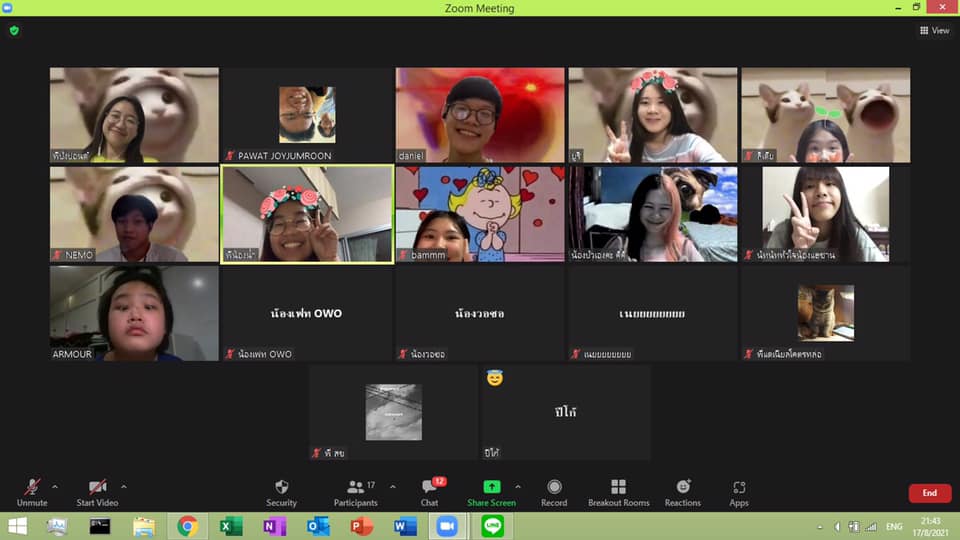The width and height of the screenshot is (960, 540).
Task: Expand the Participants options caret
Action: click(392, 487)
